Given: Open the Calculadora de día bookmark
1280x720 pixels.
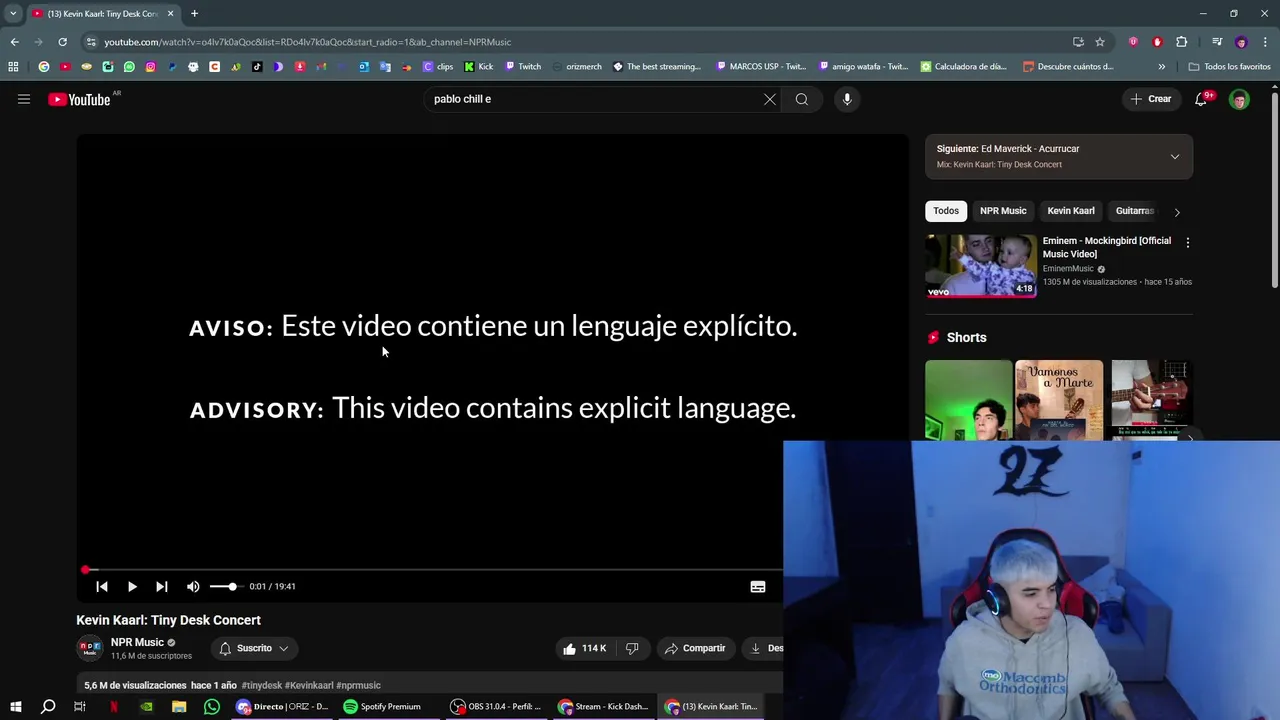Looking at the screenshot, I should (964, 67).
